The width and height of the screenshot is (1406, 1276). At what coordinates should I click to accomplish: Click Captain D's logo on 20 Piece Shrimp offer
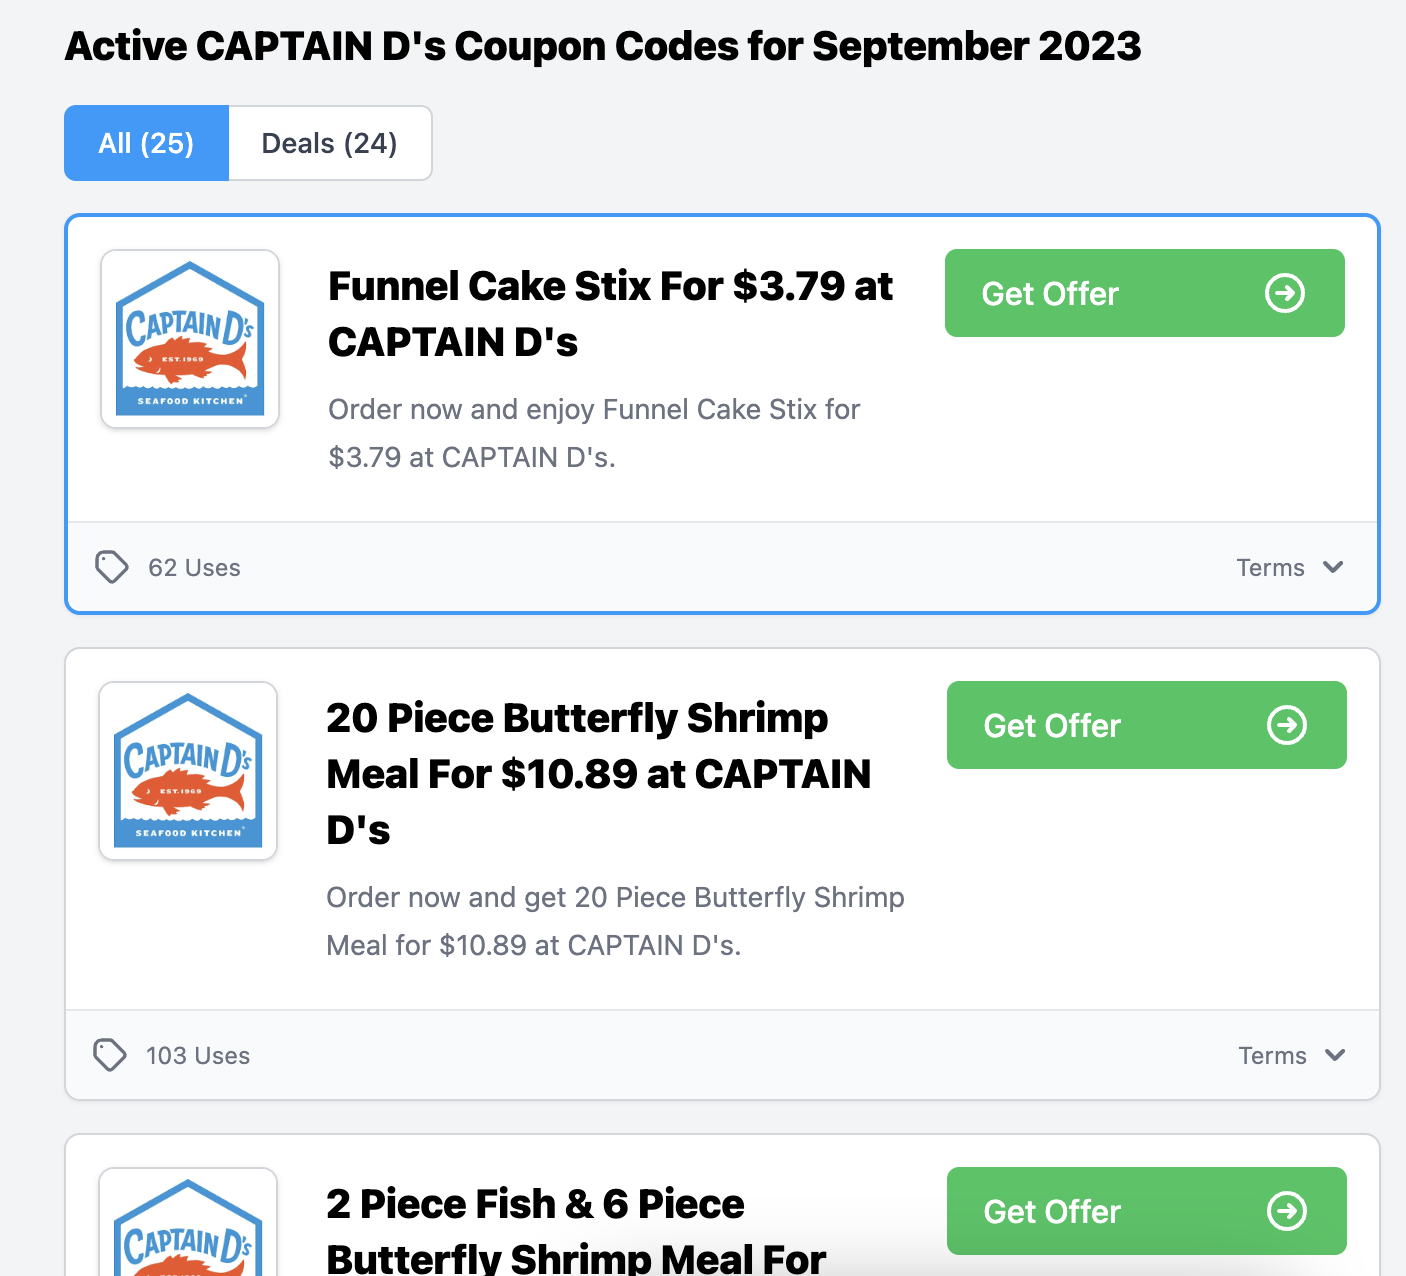coord(188,771)
